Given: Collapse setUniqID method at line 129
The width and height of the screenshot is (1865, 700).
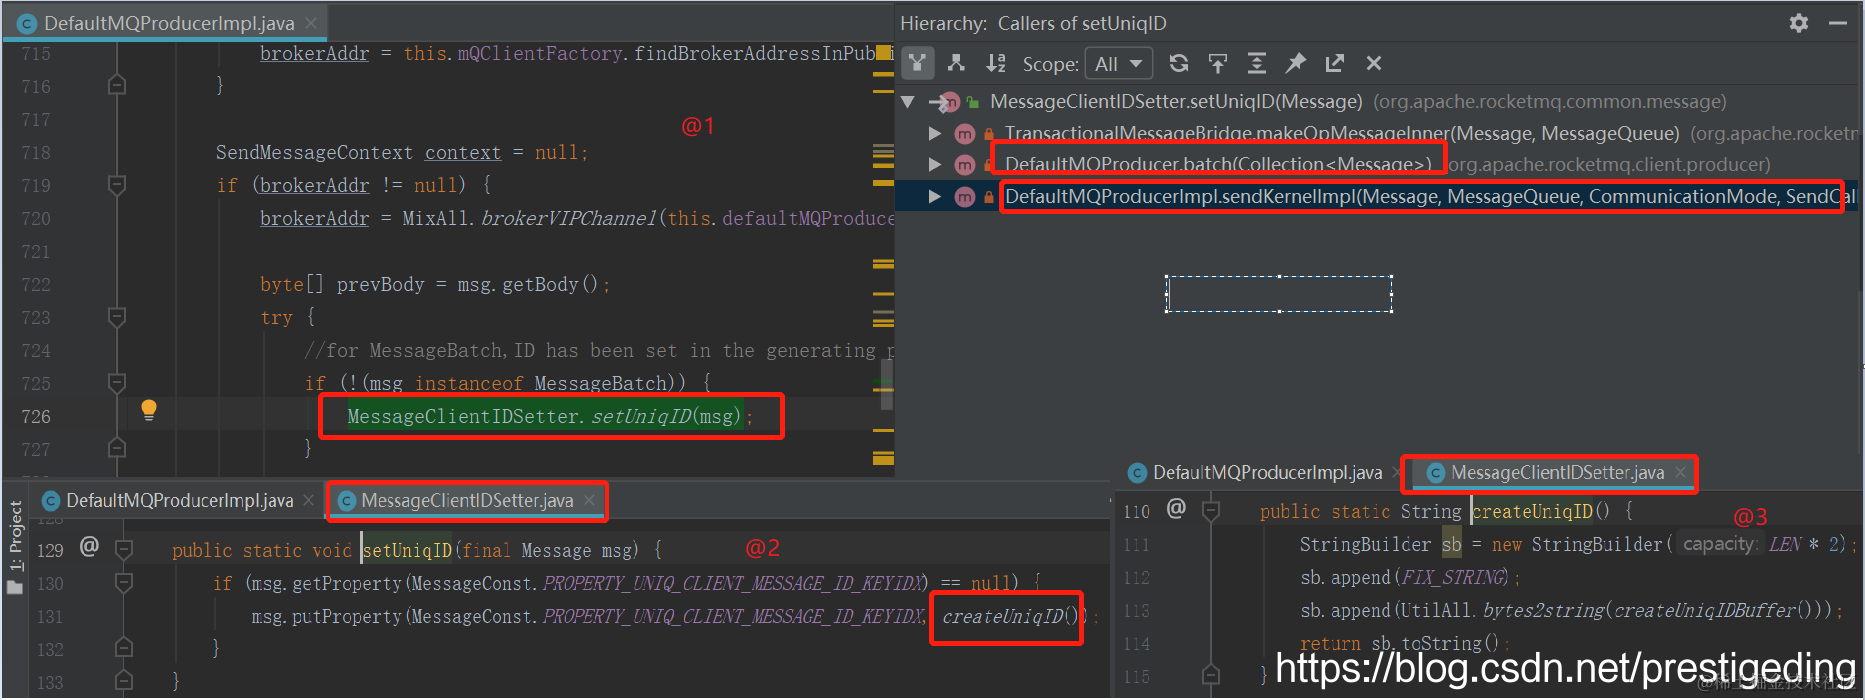Looking at the screenshot, I should coord(124,549).
